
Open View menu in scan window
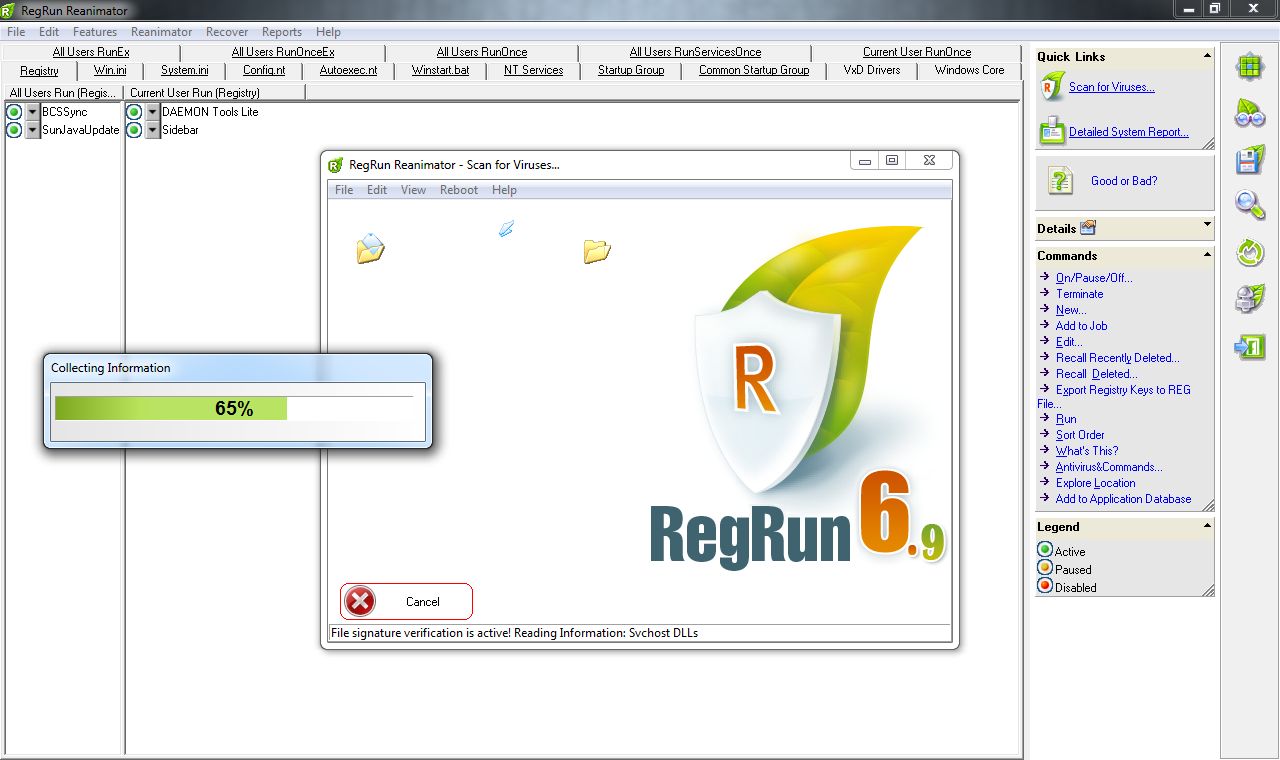tap(413, 190)
